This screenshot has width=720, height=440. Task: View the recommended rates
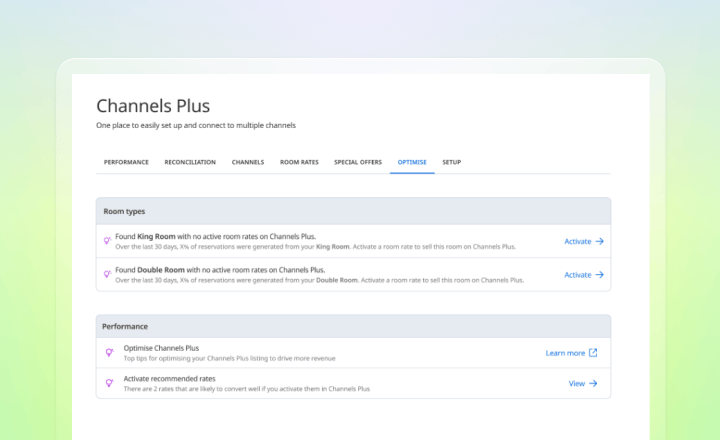[x=583, y=384]
